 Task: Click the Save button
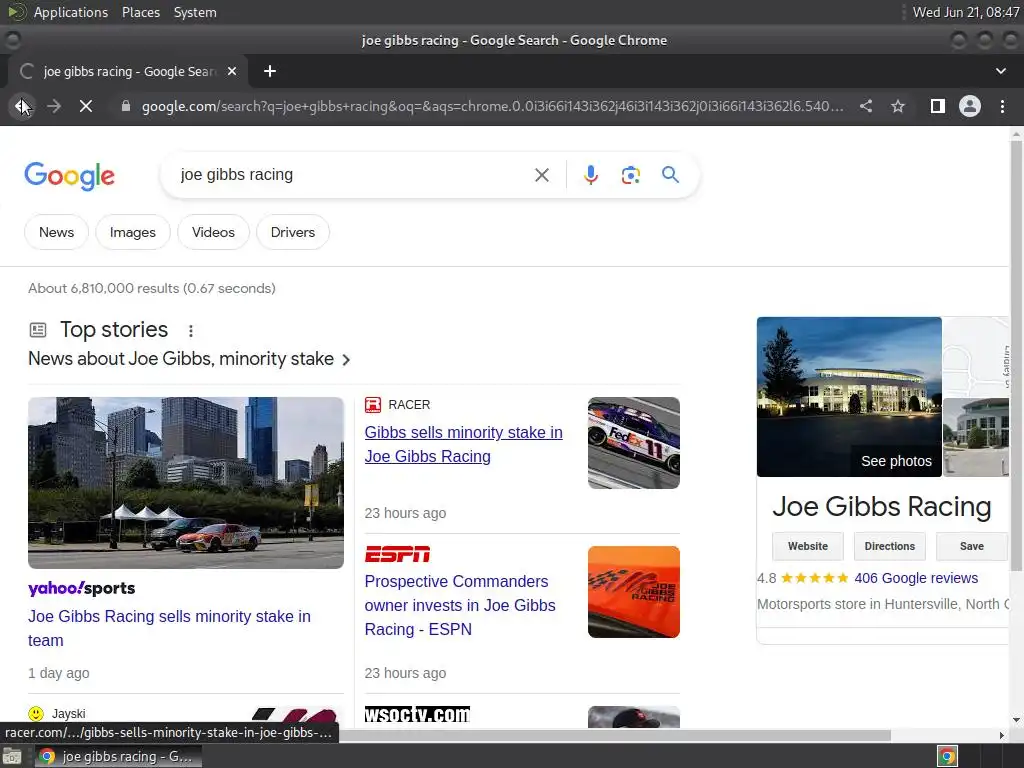(972, 546)
